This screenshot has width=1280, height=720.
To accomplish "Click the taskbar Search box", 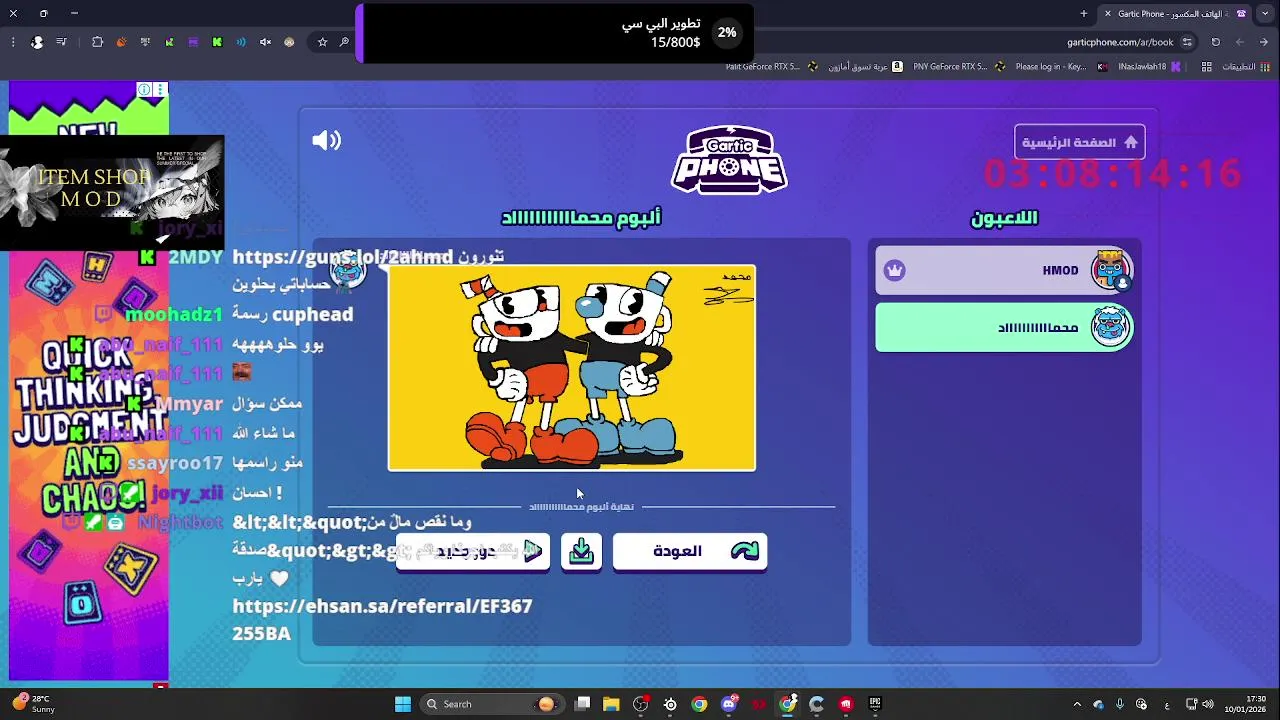I will click(492, 704).
